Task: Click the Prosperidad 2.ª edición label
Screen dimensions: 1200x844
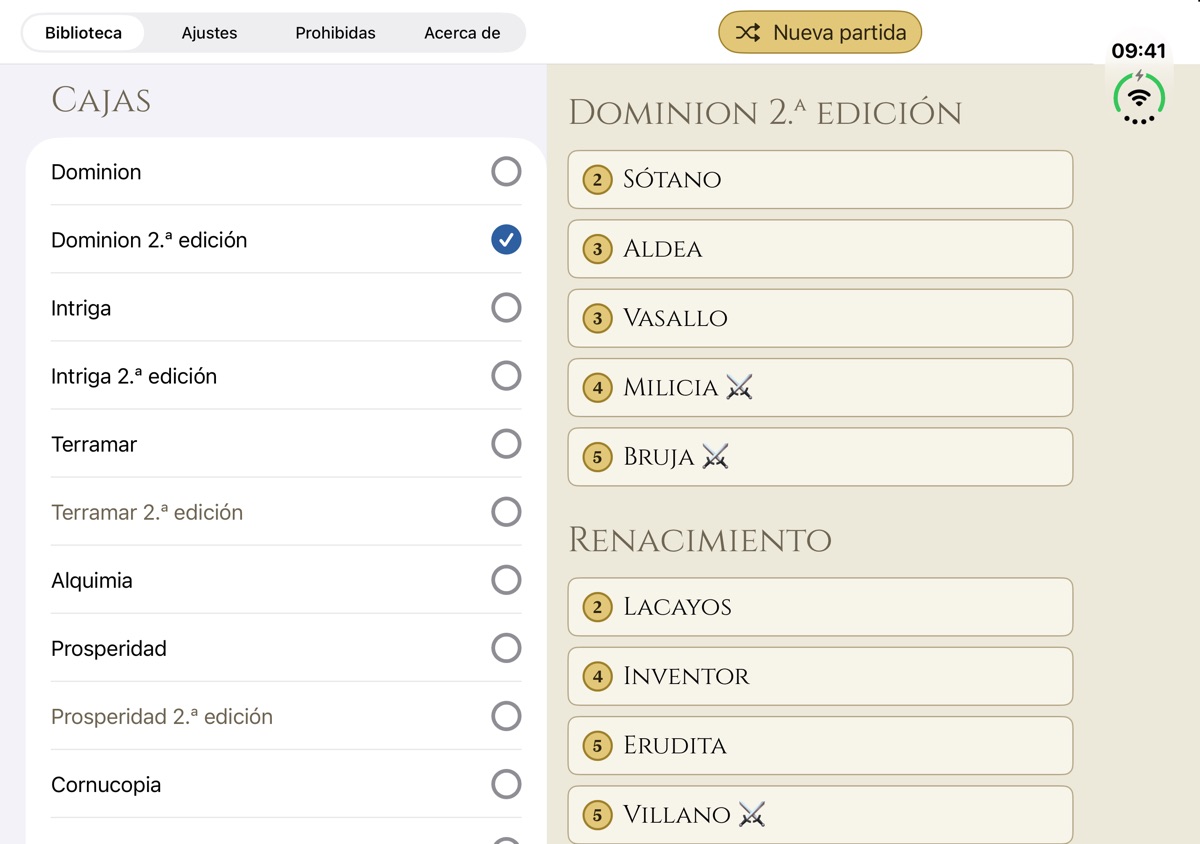Action: pyautogui.click(x=162, y=716)
